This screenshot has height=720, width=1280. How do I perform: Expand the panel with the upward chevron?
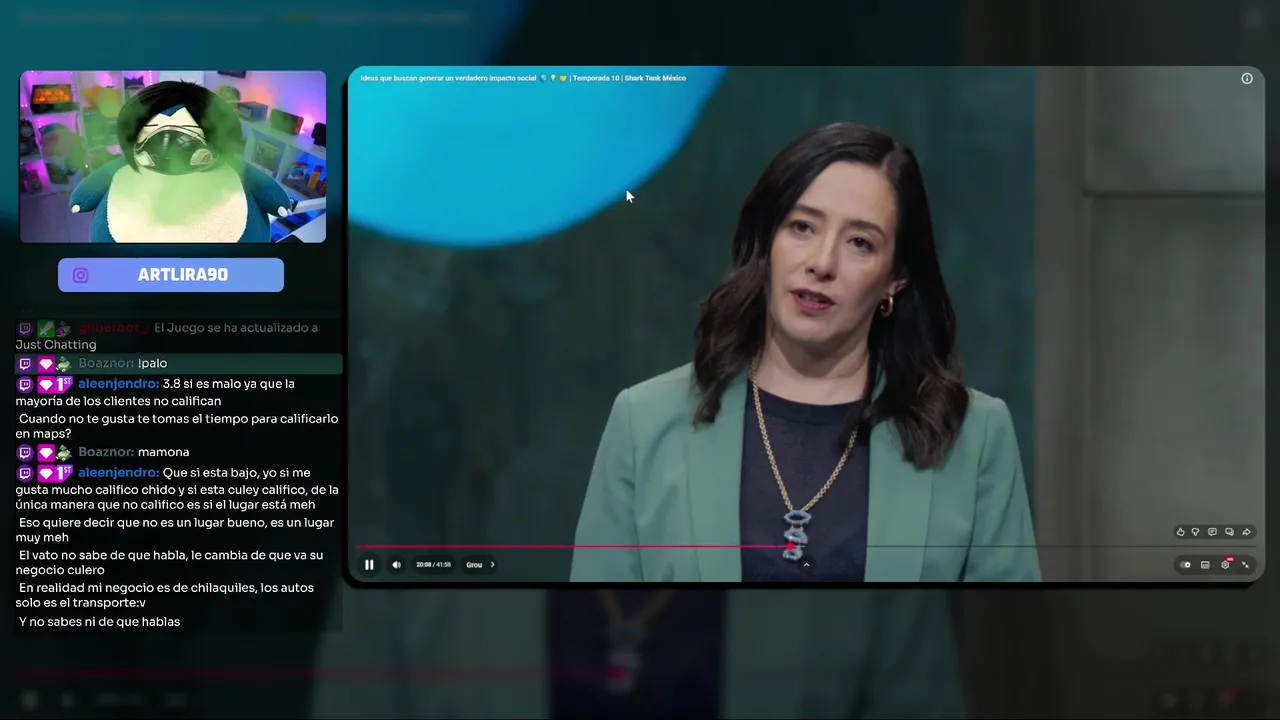(x=806, y=565)
